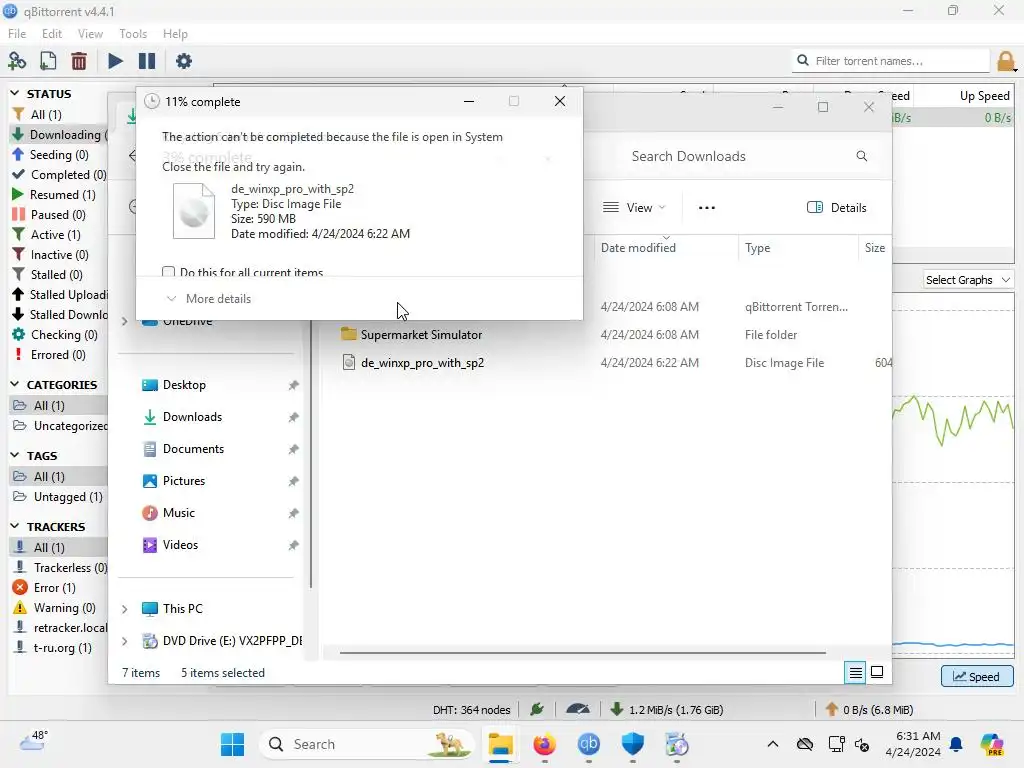Filter by Completed (0) status
This screenshot has width=1024, height=768.
point(59,174)
